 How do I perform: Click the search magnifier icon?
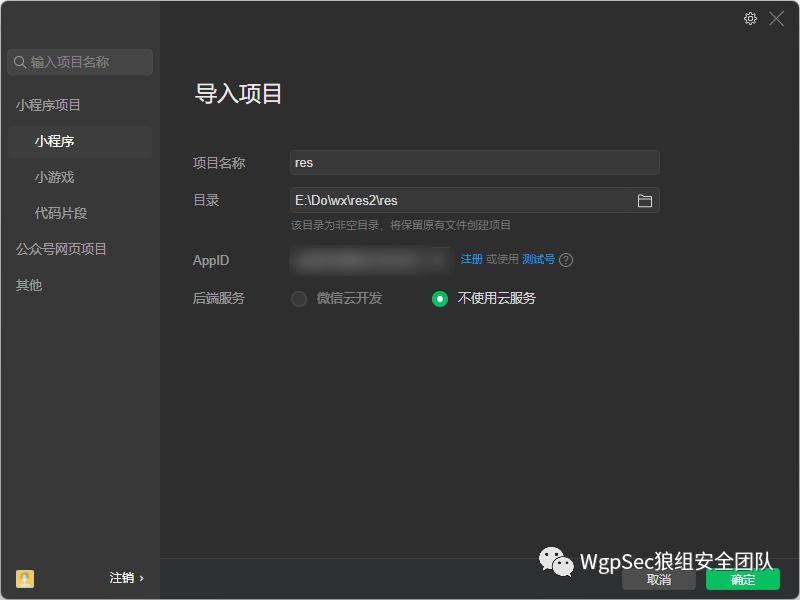click(x=20, y=62)
